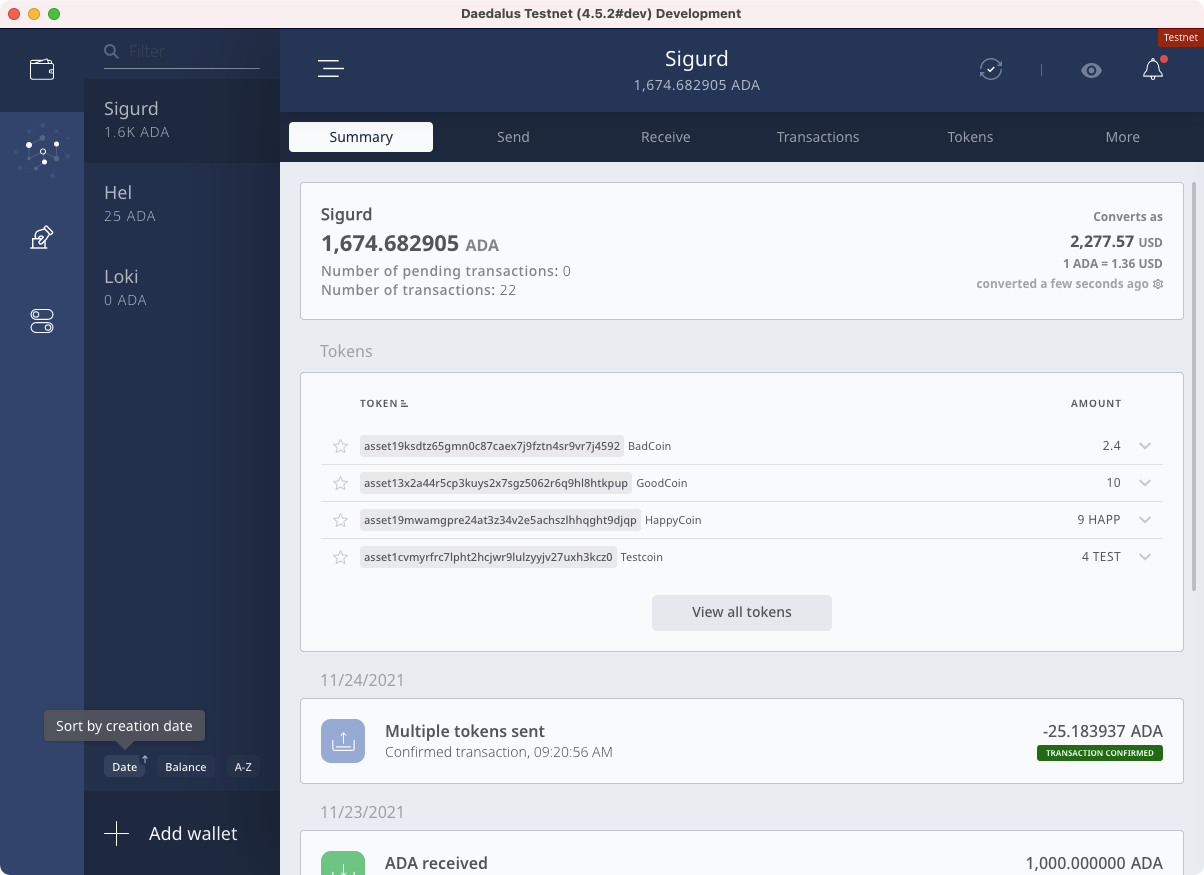Expand the GoodCoin token row
The image size is (1204, 875).
click(x=1145, y=483)
